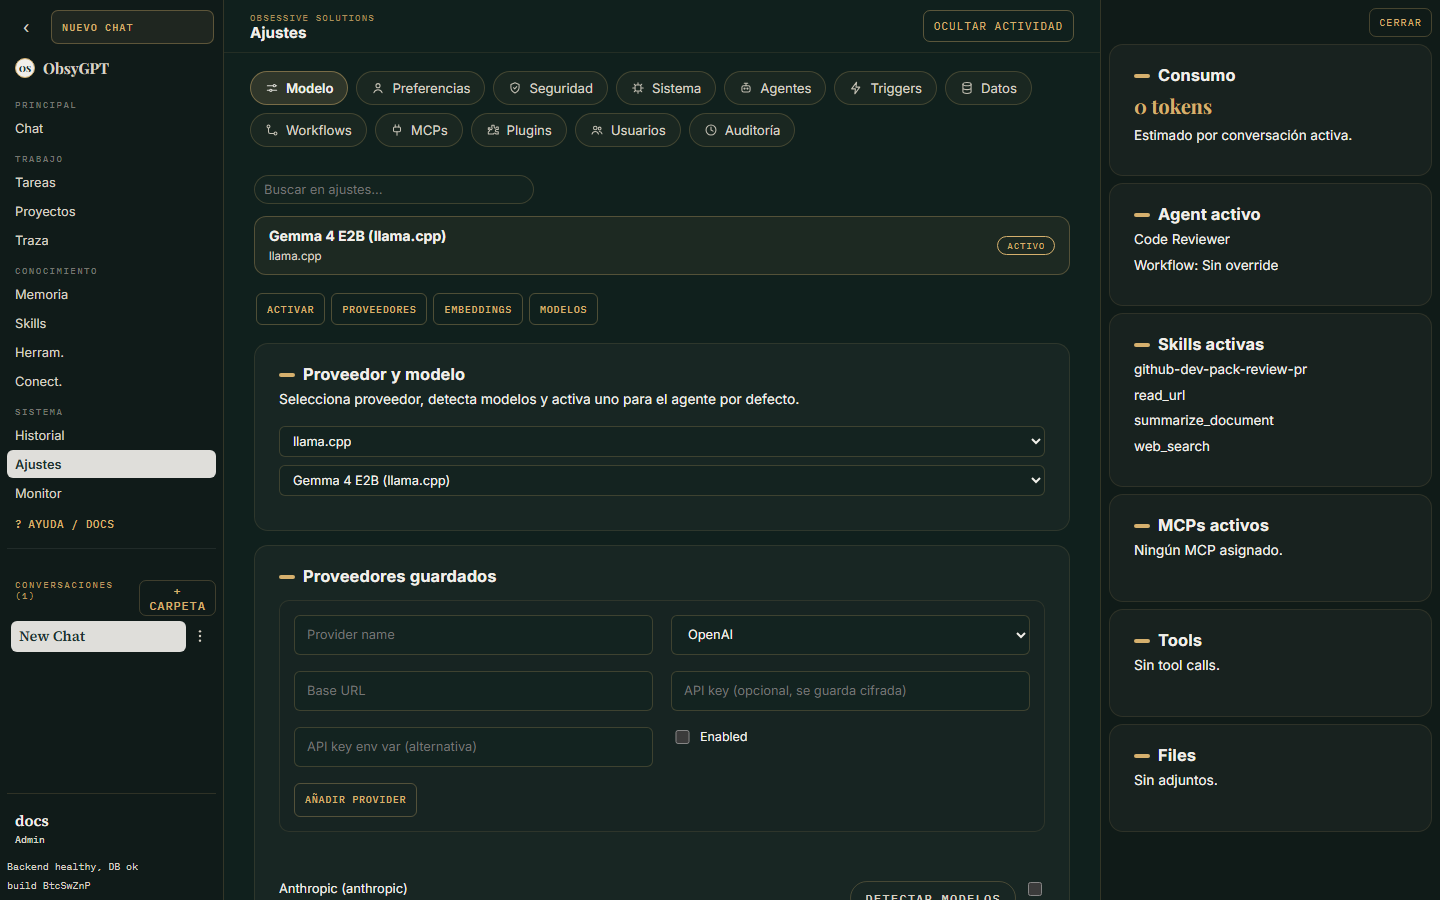Viewport: 1440px width, 900px height.
Task: Open the MCPs tab
Action: (419, 130)
